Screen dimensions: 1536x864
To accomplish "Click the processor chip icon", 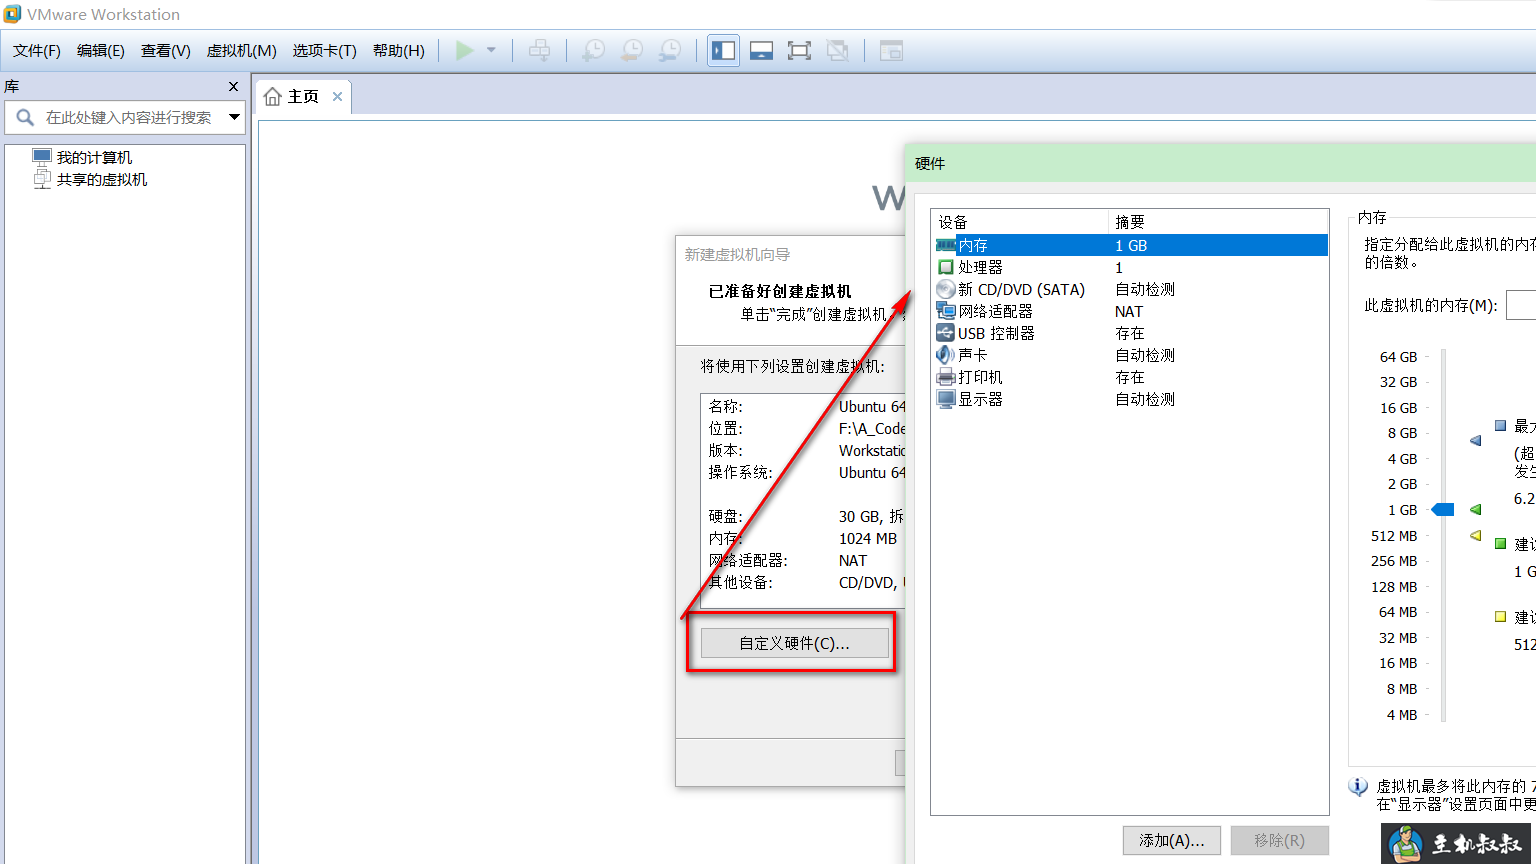I will tap(945, 267).
